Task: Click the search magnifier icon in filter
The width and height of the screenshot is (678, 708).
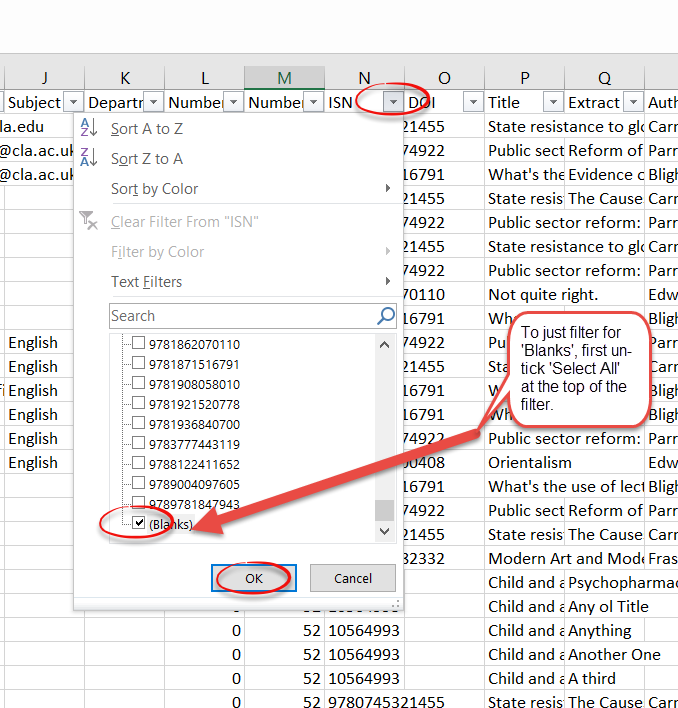Action: pyautogui.click(x=386, y=316)
